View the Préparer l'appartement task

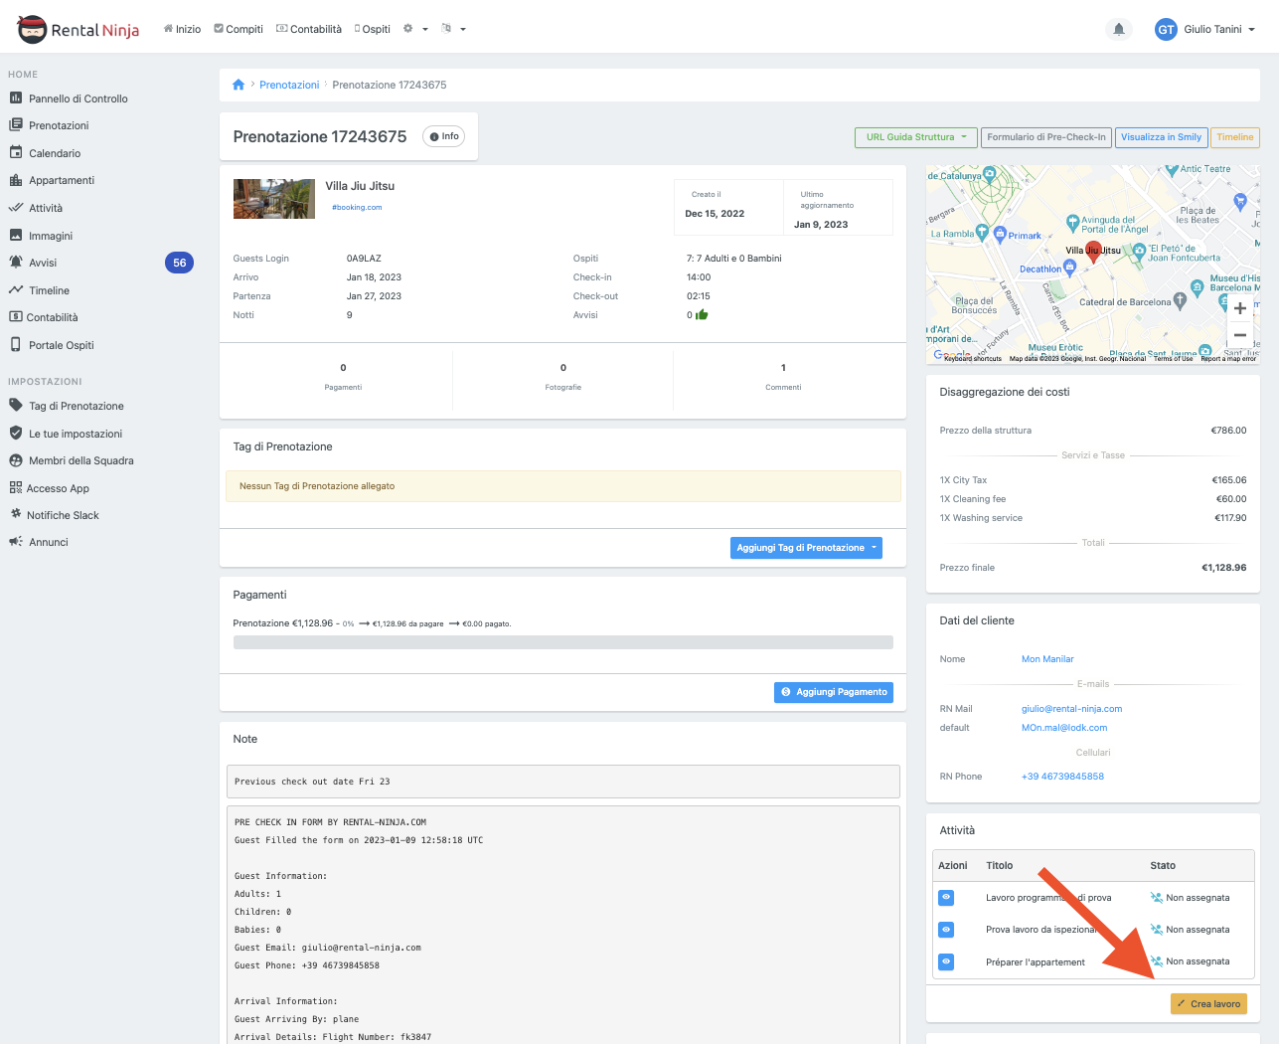coord(946,961)
